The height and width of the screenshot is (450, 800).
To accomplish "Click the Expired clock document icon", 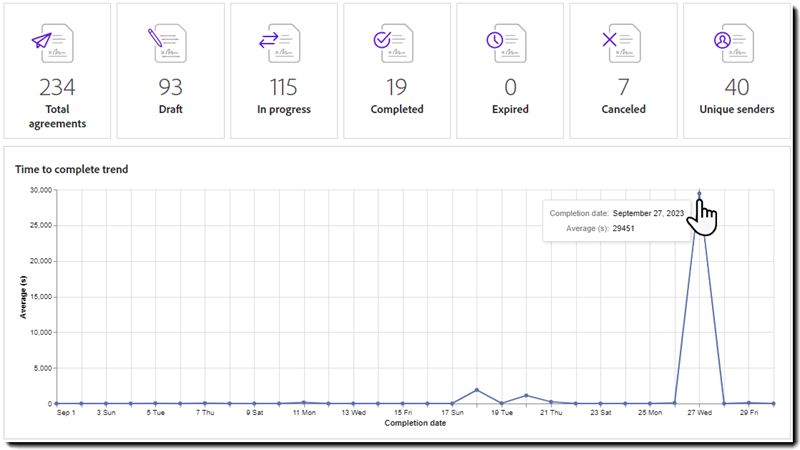I will (x=506, y=44).
